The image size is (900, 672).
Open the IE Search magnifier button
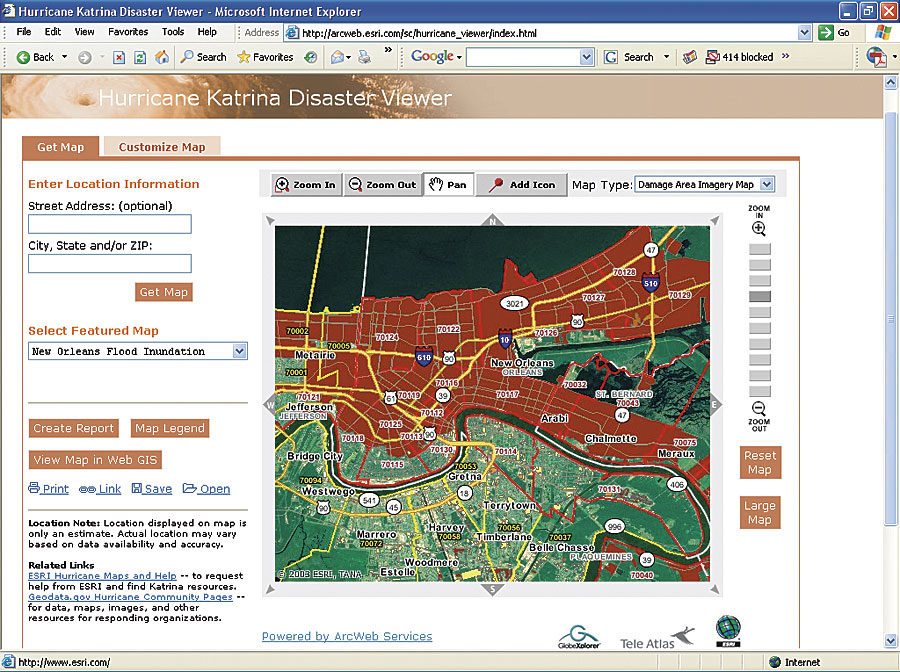pyautogui.click(x=204, y=57)
